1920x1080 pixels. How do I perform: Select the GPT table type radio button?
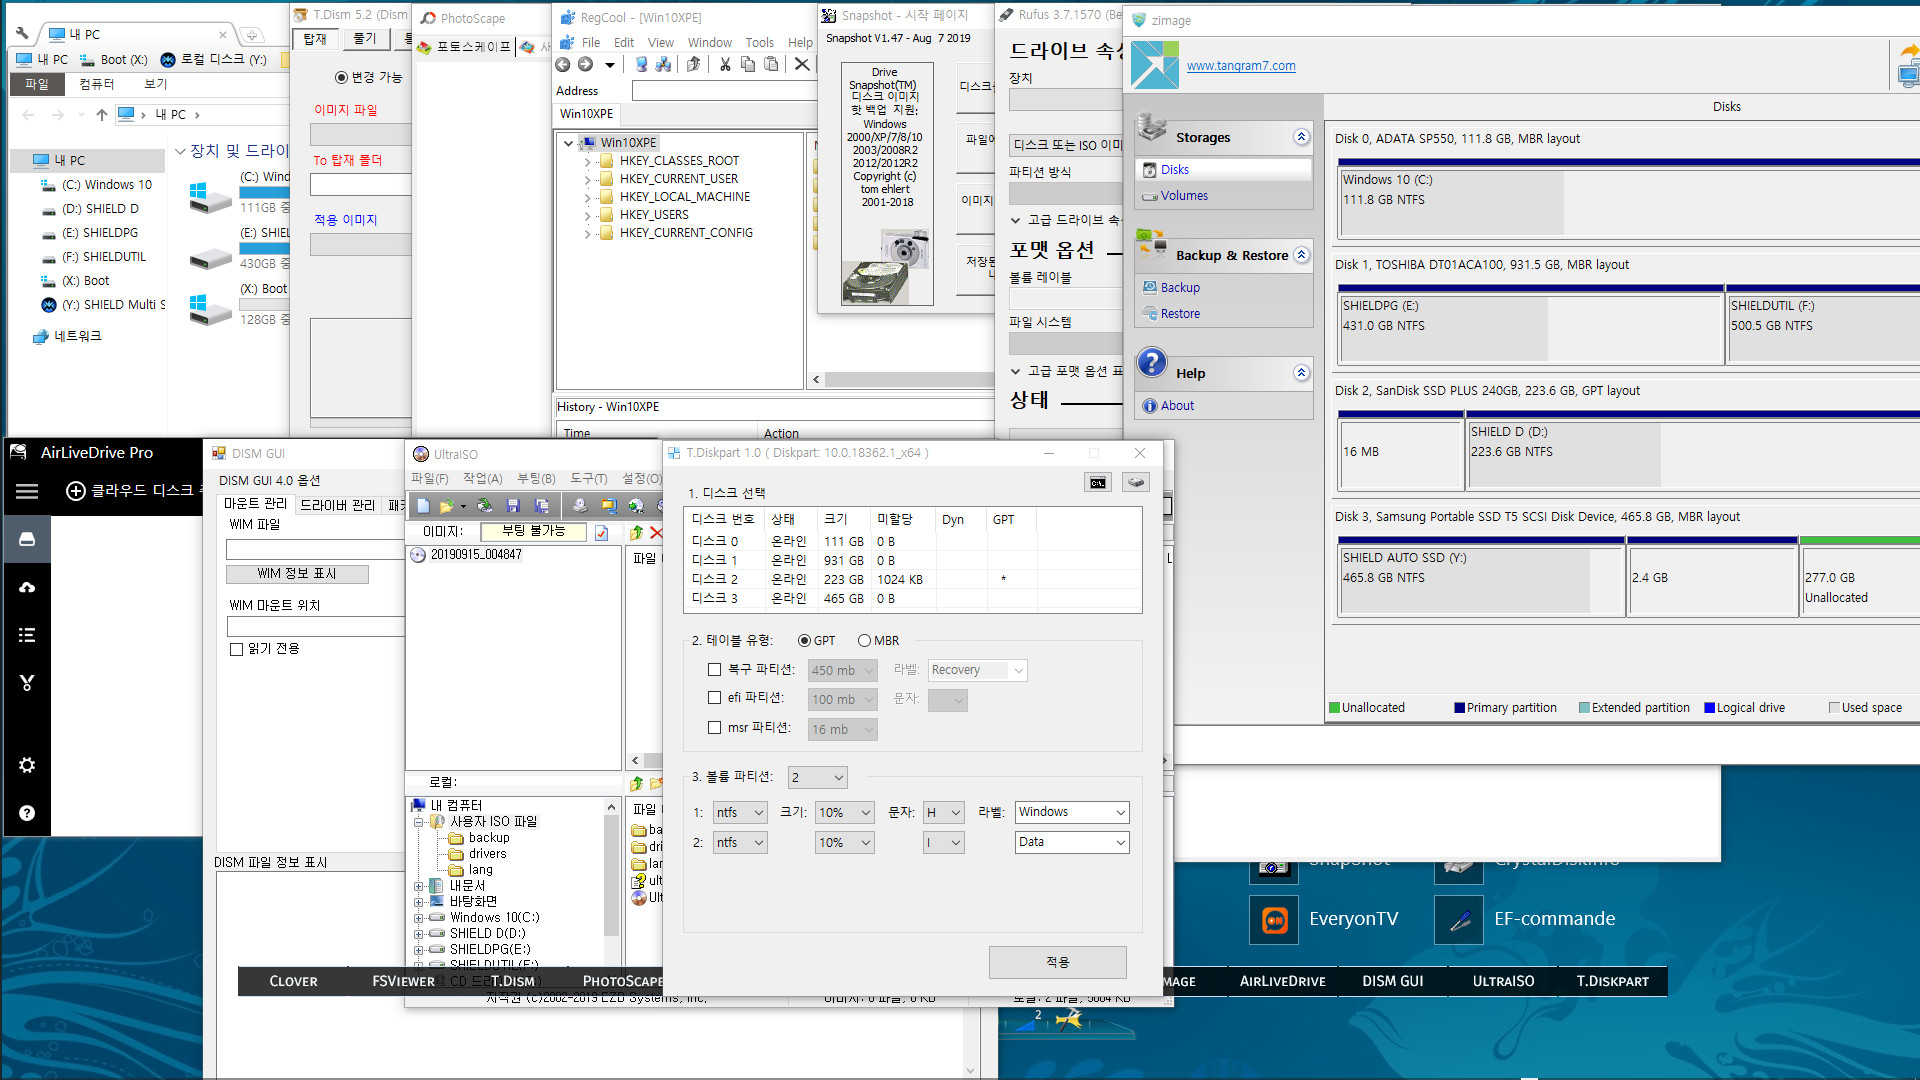pyautogui.click(x=804, y=641)
